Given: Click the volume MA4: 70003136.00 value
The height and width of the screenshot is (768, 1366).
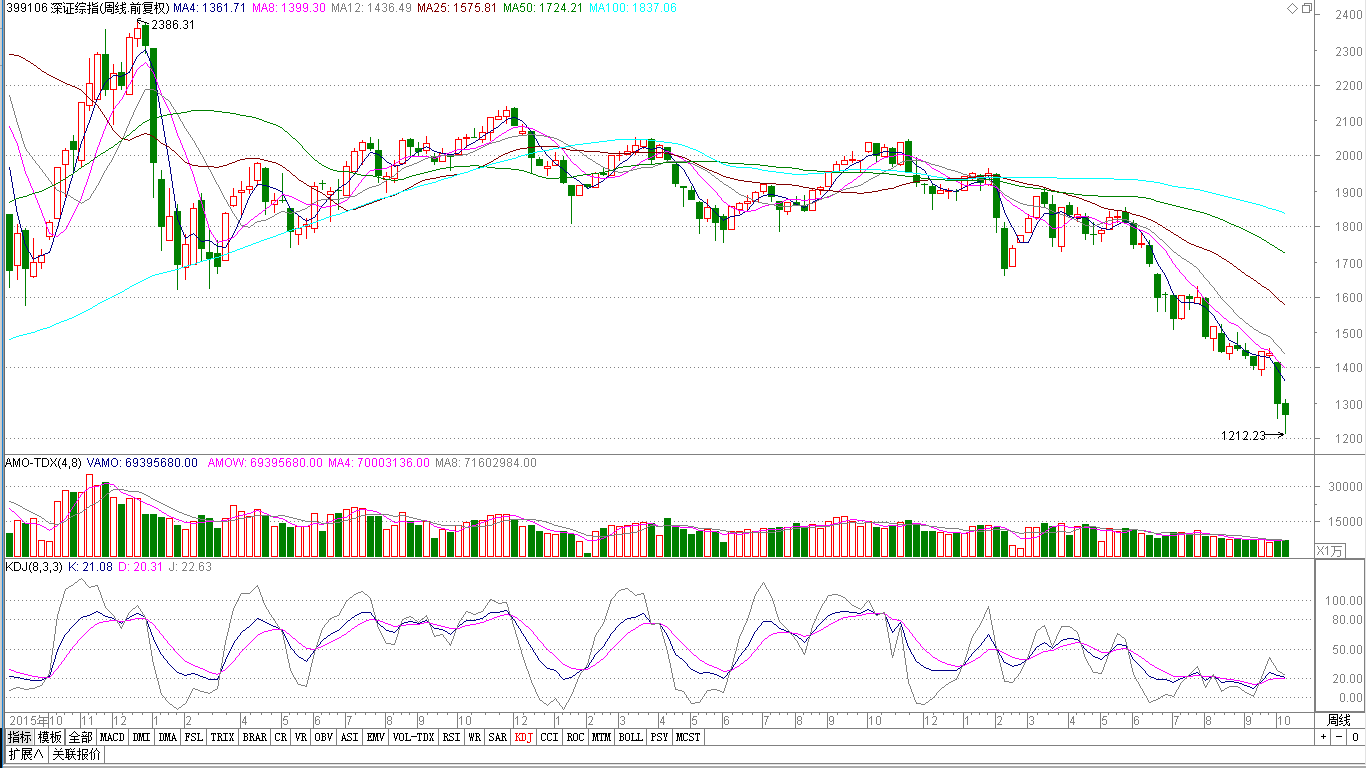Looking at the screenshot, I should point(379,463).
